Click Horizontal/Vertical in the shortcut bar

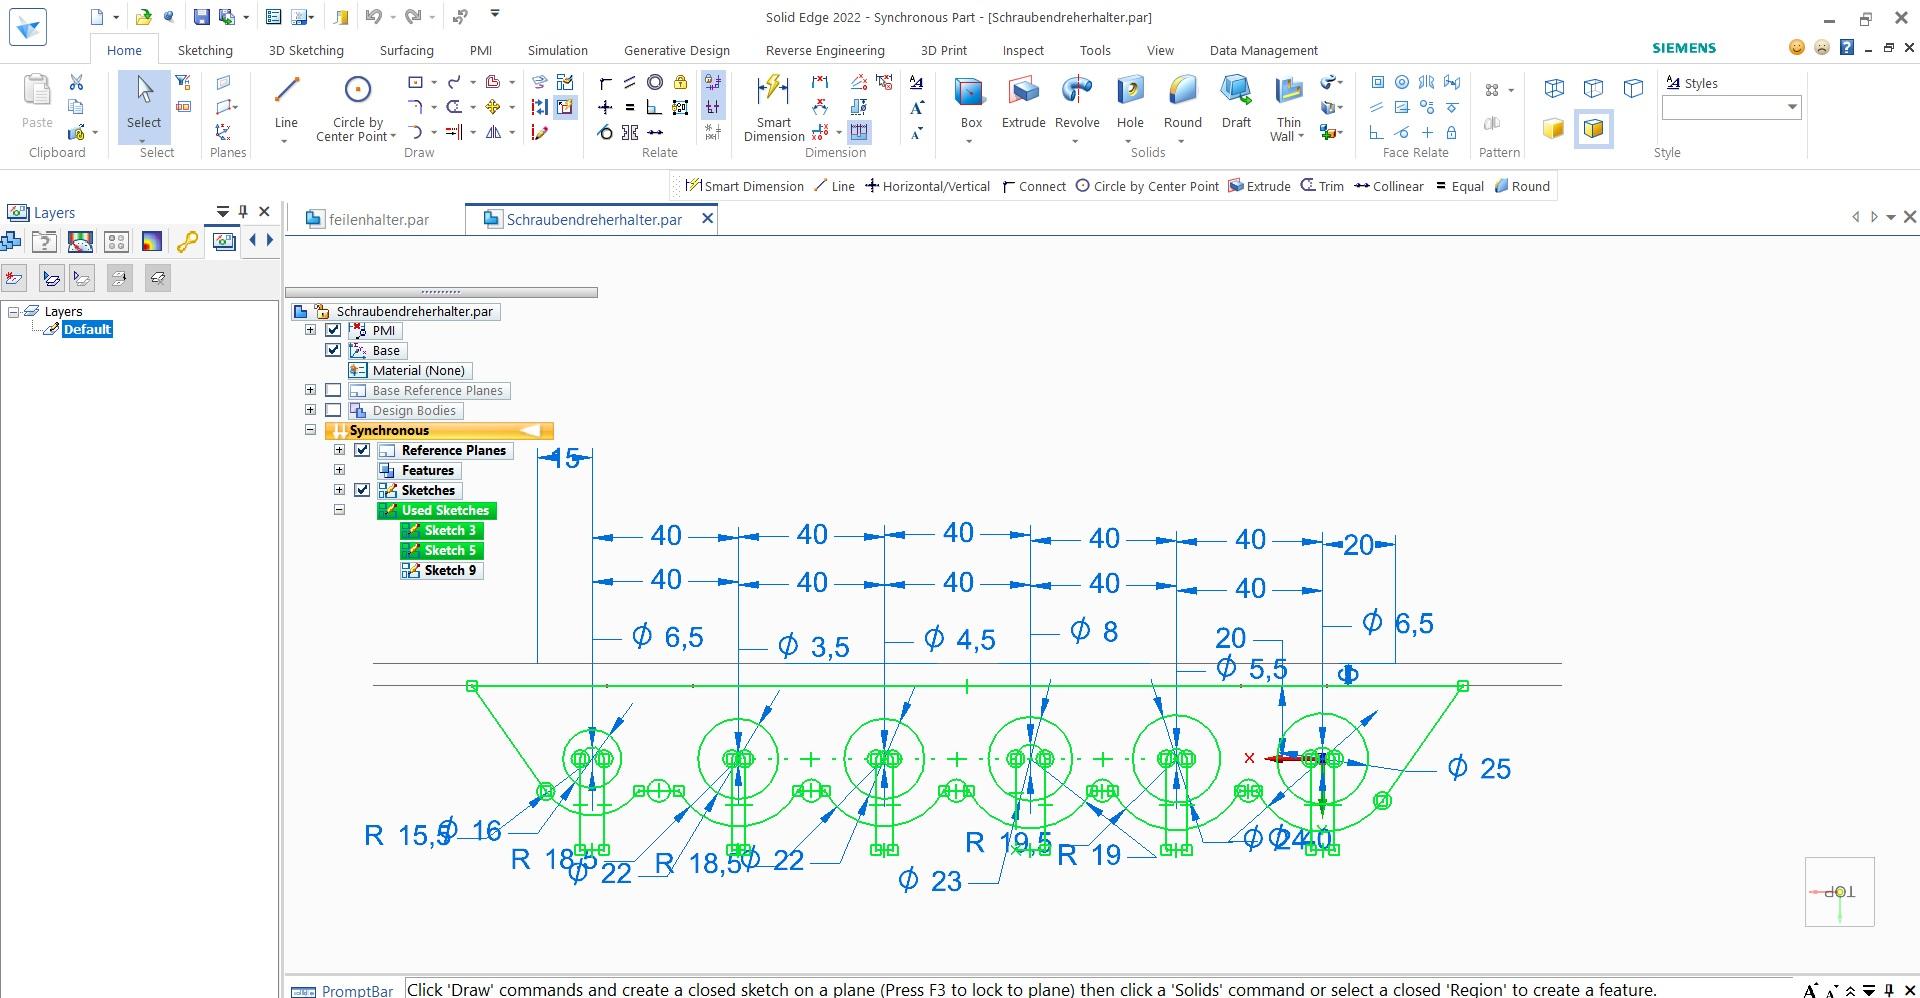click(927, 186)
